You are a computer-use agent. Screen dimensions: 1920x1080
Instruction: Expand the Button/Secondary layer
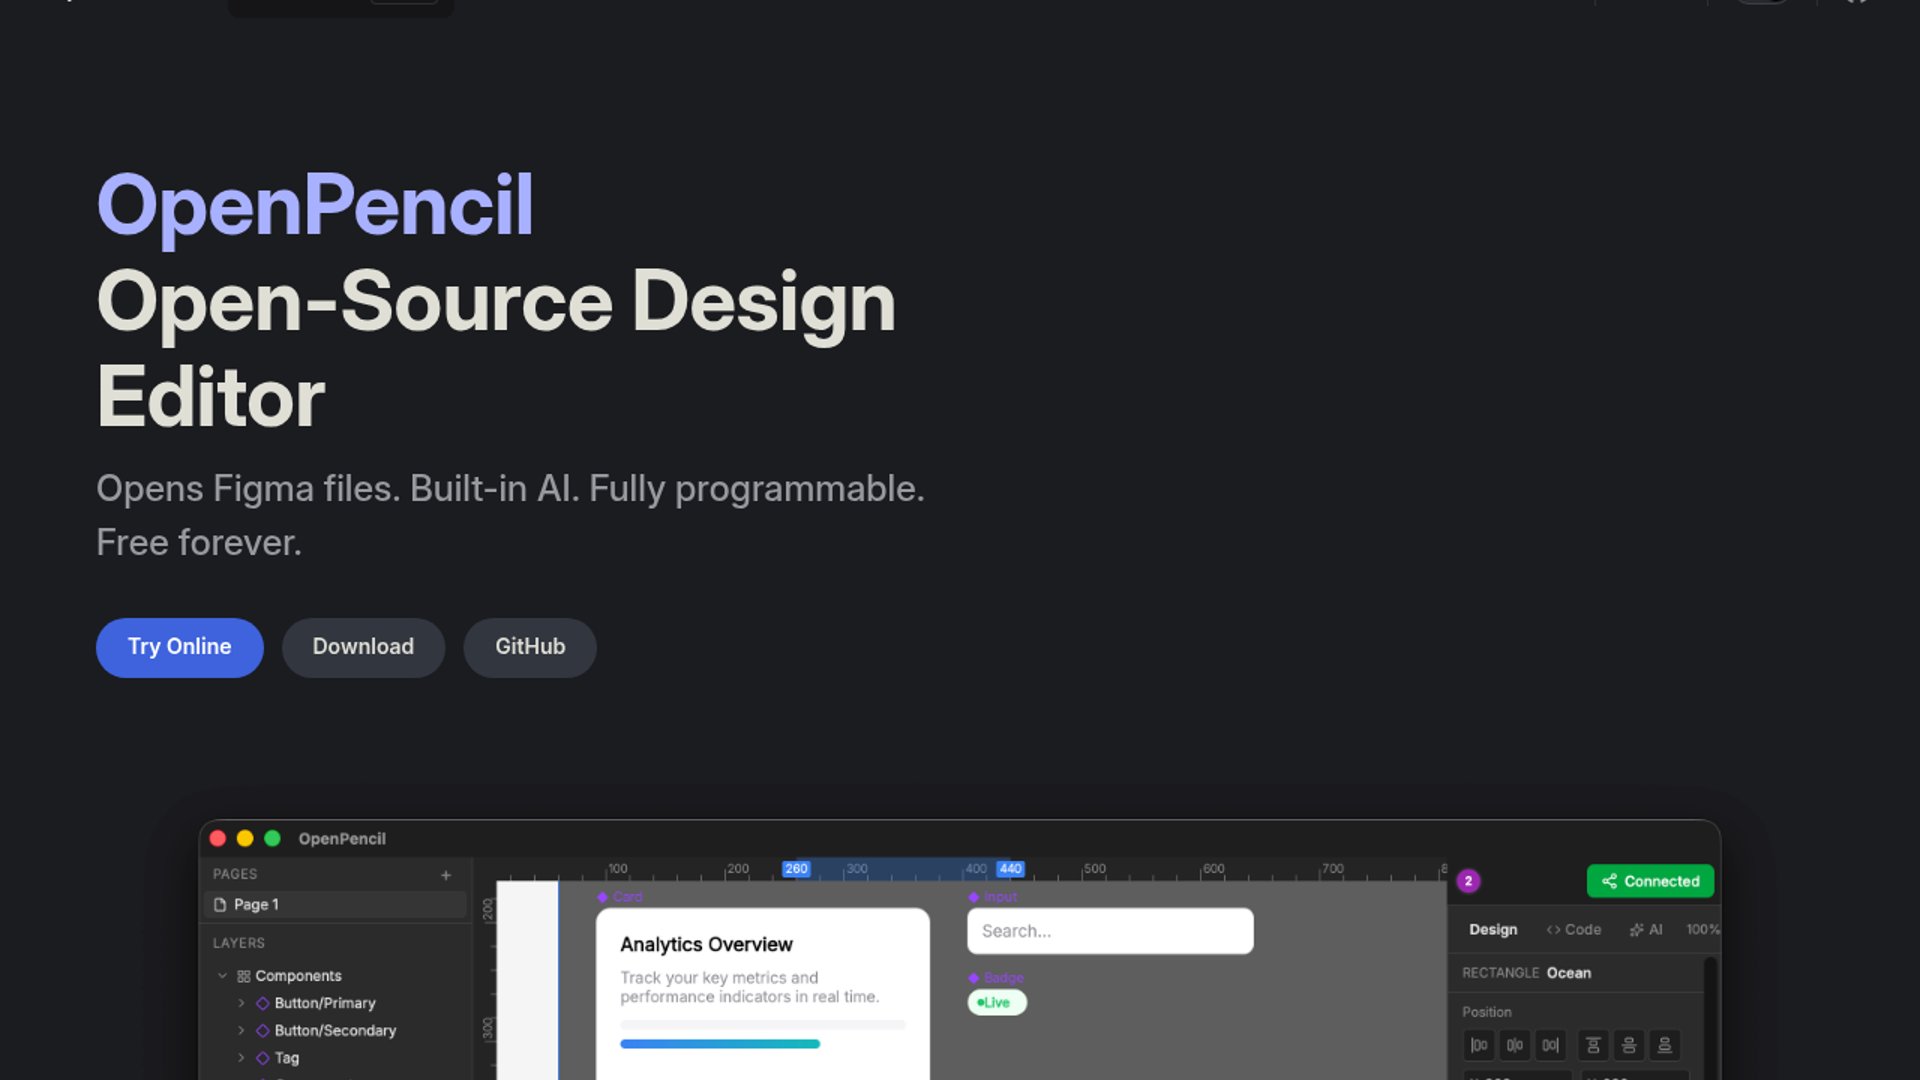pos(241,1030)
